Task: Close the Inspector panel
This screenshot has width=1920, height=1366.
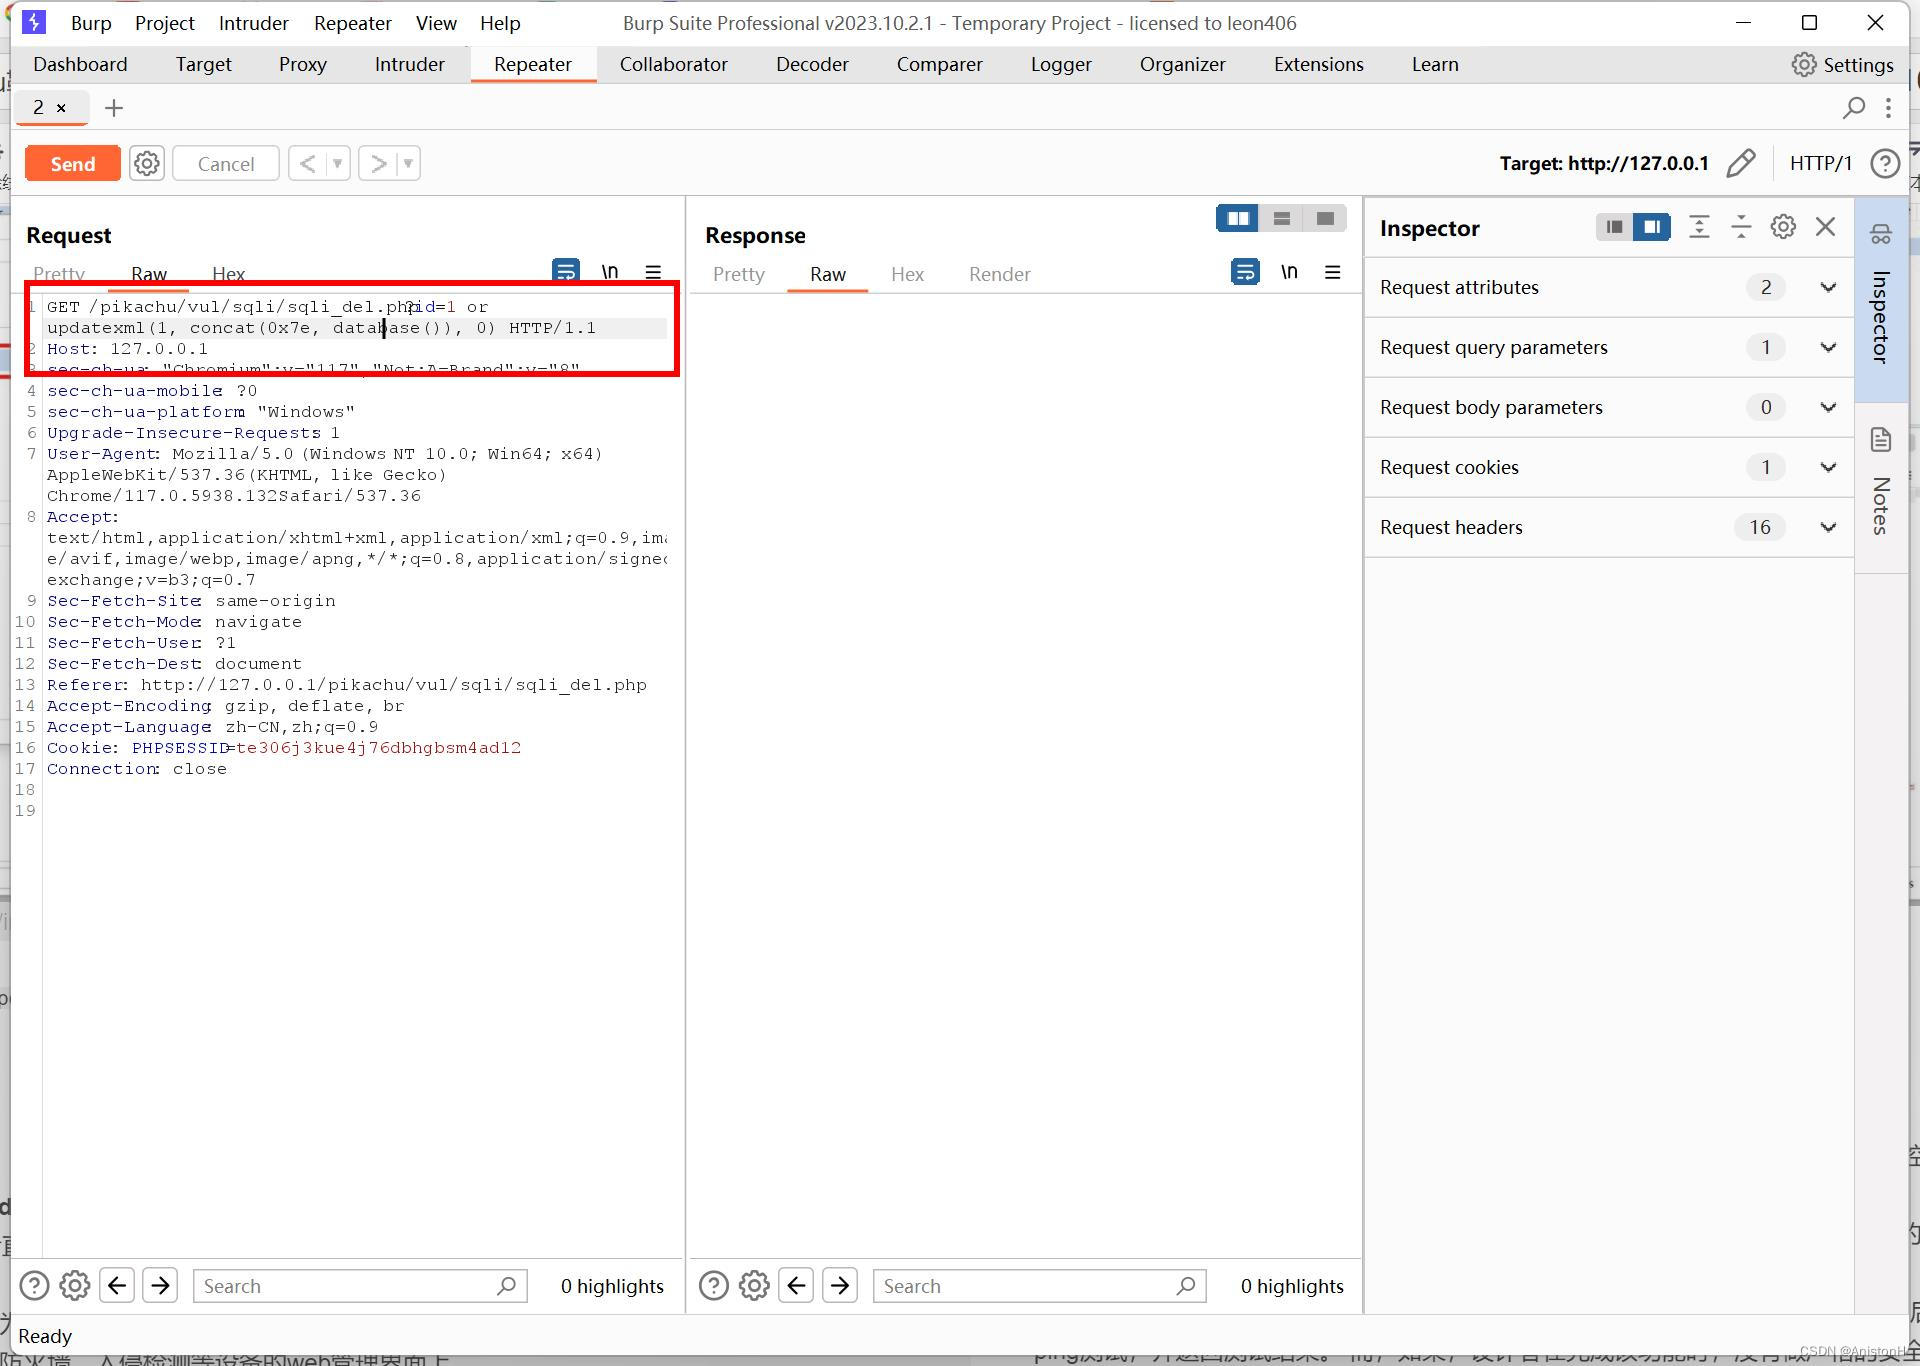Action: 1826,227
